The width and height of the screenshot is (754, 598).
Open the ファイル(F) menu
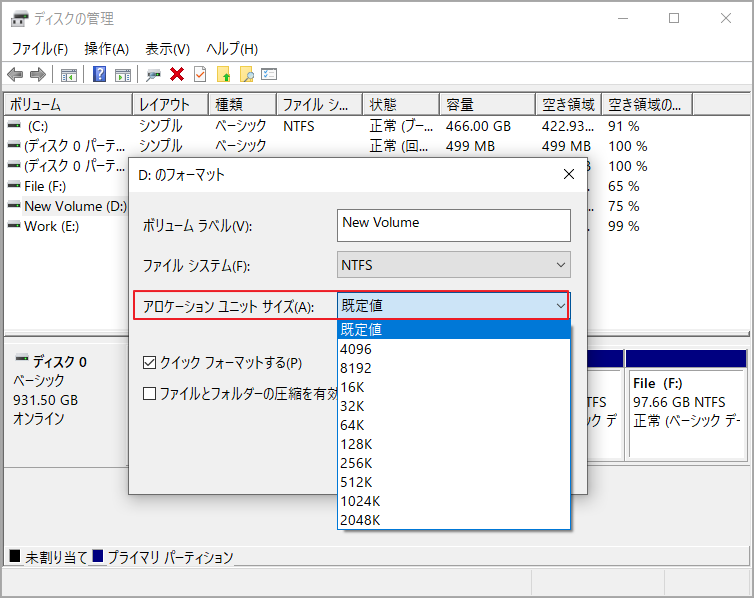pyautogui.click(x=39, y=49)
